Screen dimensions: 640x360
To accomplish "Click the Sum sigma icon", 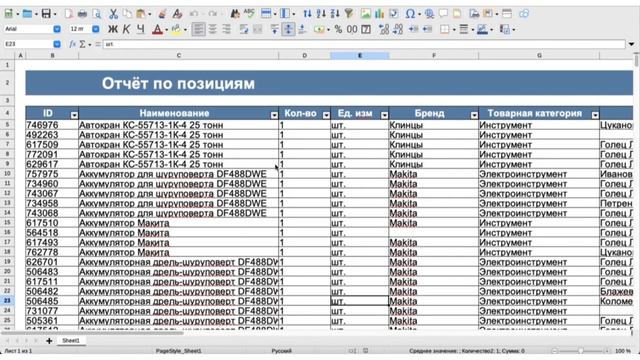I will pos(82,44).
